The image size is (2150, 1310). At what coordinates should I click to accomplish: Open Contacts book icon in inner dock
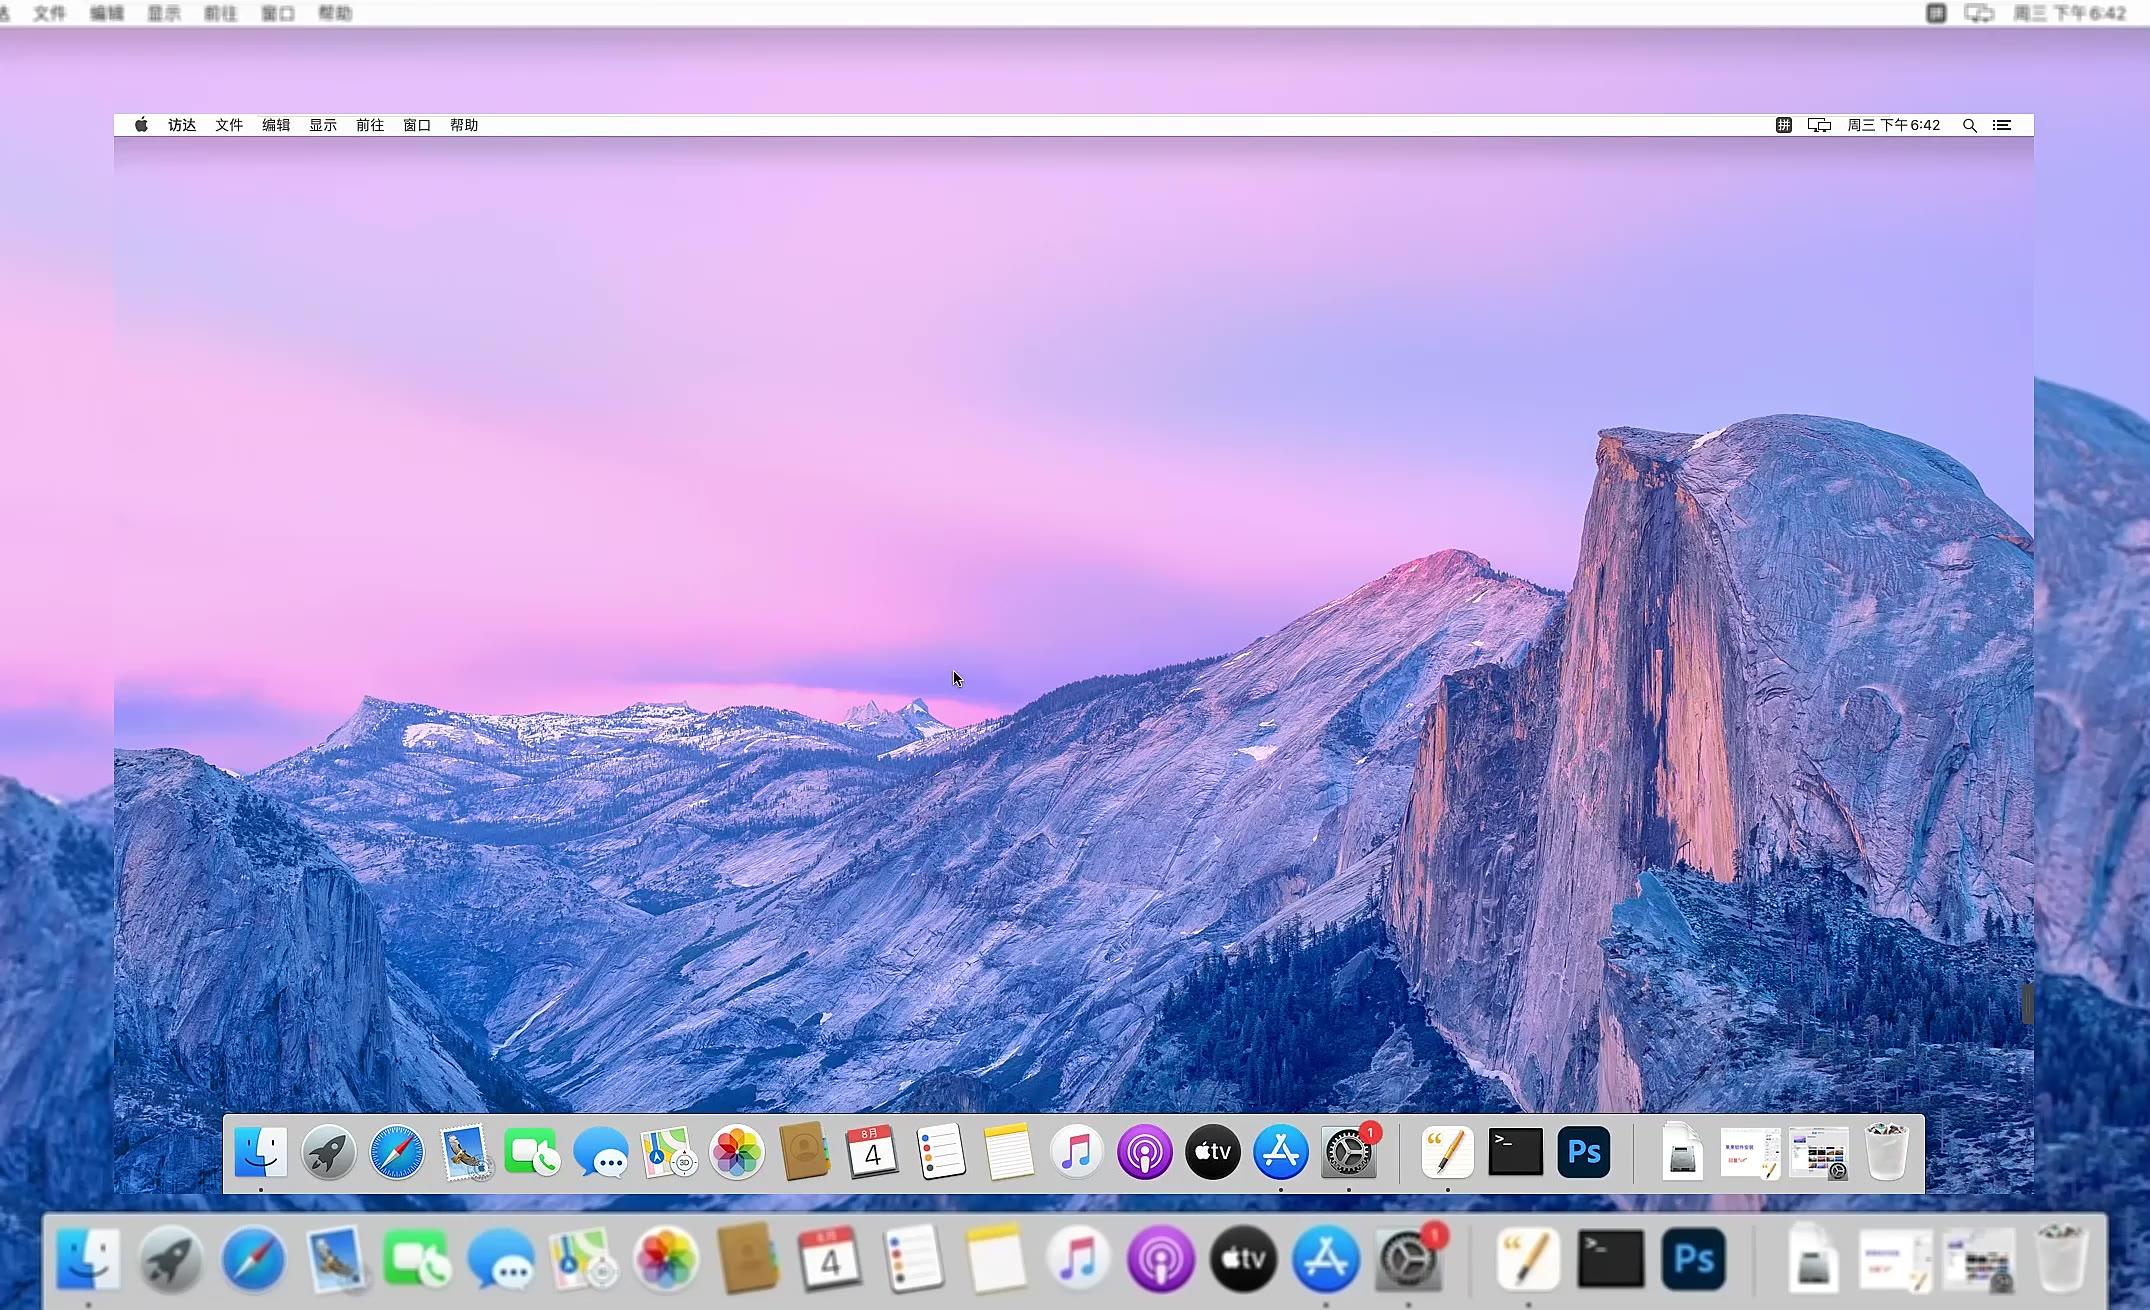[x=805, y=1152]
